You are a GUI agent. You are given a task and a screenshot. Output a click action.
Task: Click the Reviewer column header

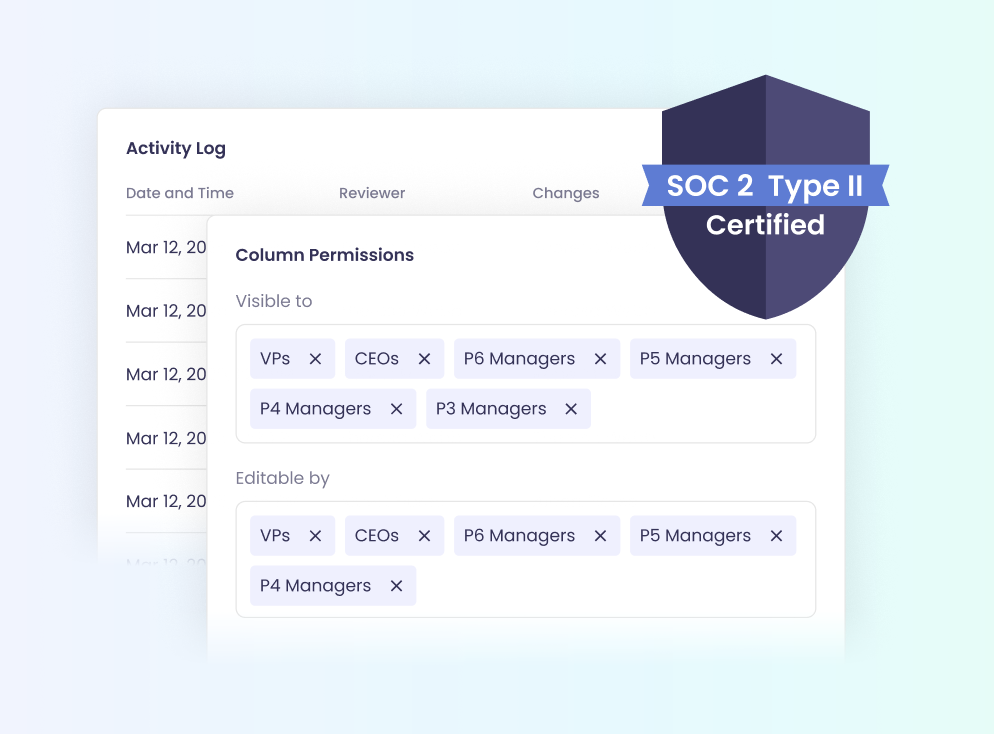point(371,193)
